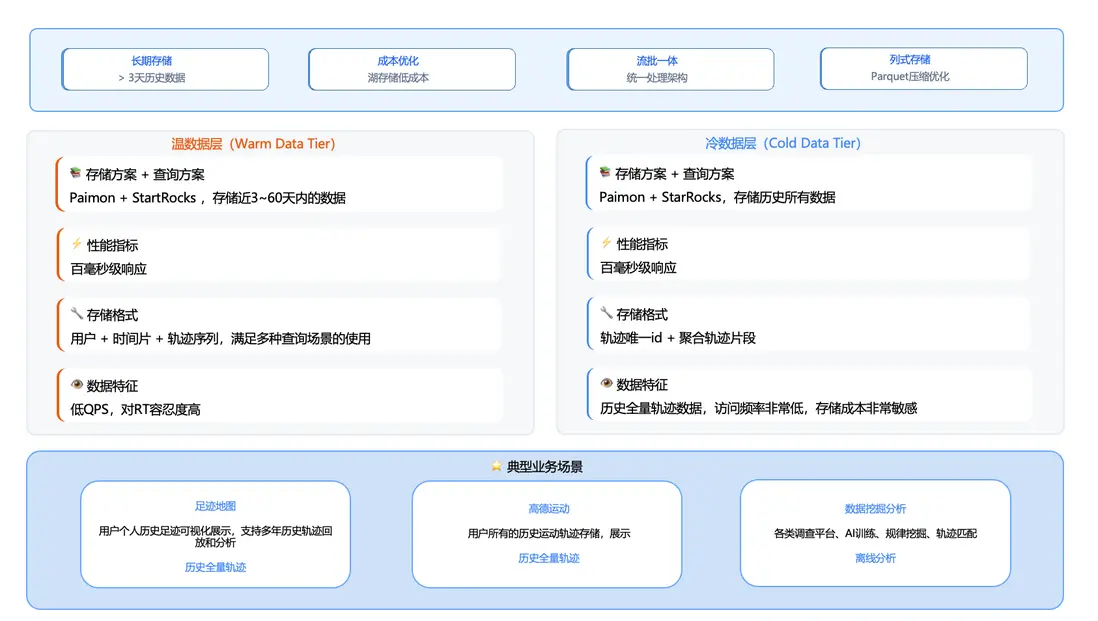Click the 低QPS，对RT容忍度高 line
Image resolution: width=1098 pixels, height=621 pixels.
tap(135, 410)
